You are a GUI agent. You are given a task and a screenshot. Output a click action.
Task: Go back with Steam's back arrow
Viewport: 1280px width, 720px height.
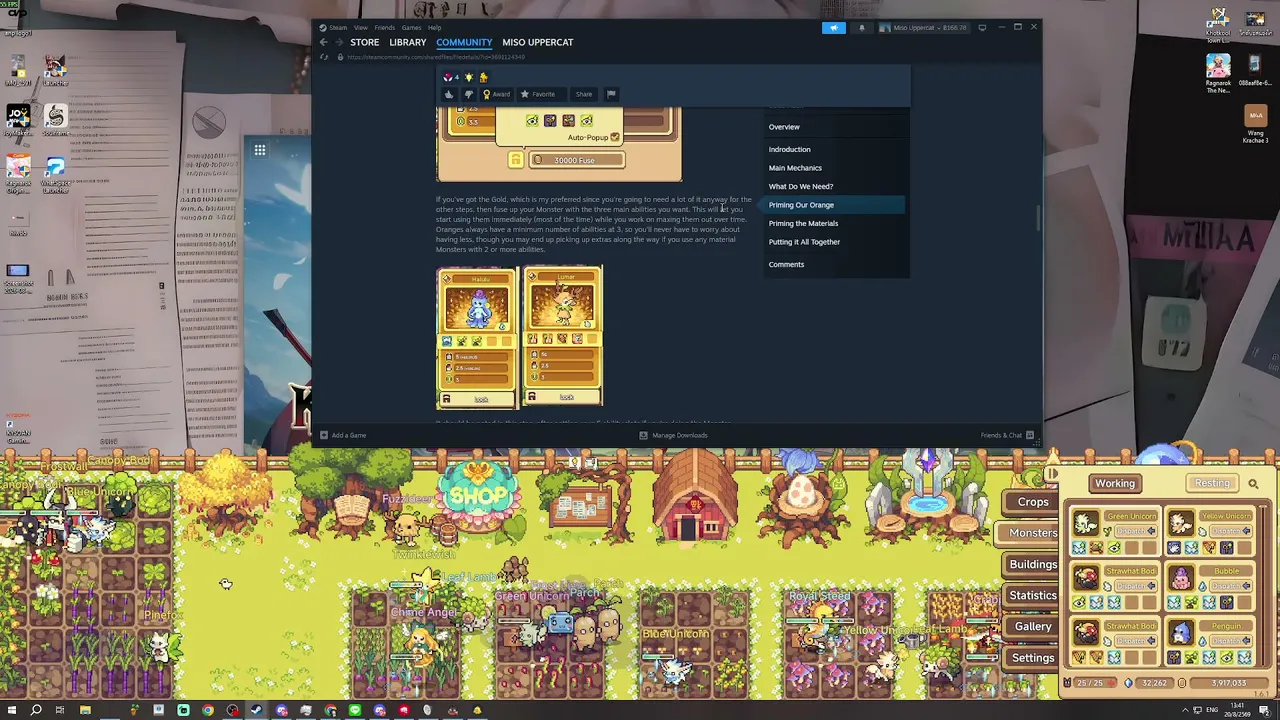(x=323, y=42)
